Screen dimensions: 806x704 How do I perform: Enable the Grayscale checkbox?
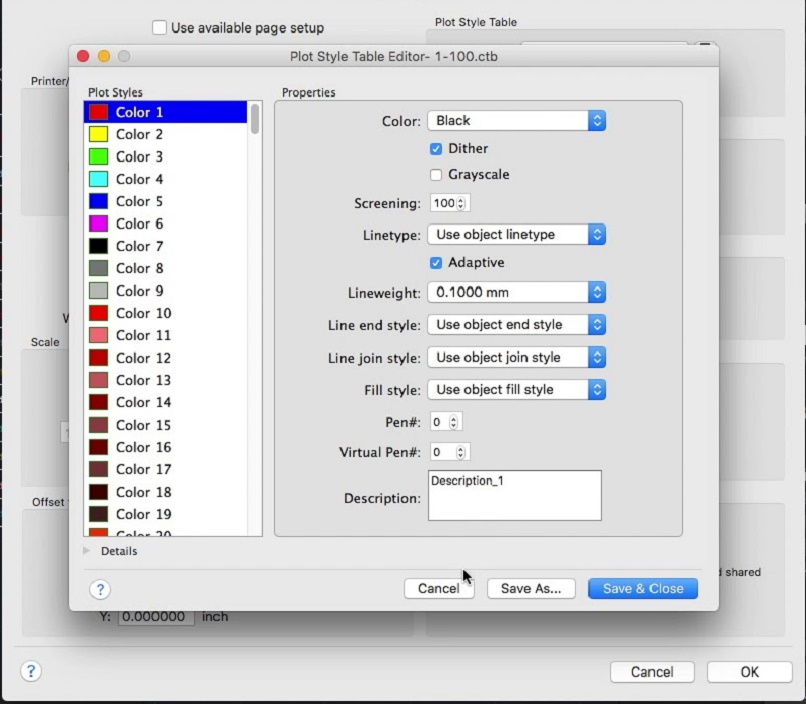tap(436, 174)
